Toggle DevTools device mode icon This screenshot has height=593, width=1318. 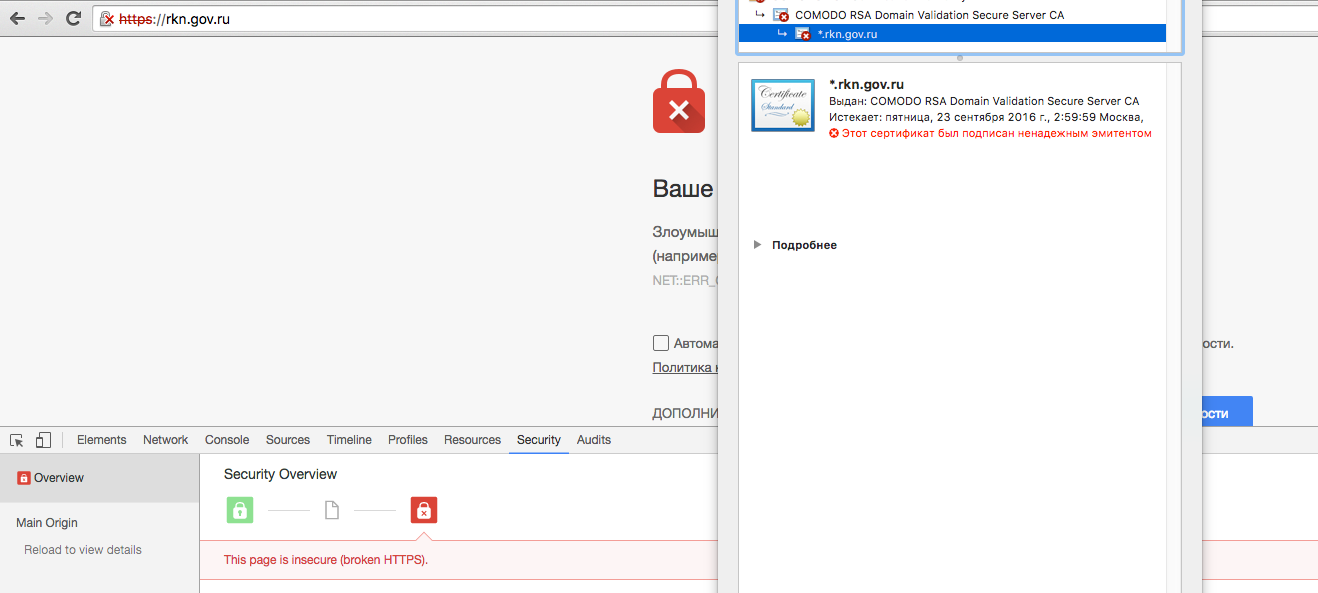click(43, 440)
